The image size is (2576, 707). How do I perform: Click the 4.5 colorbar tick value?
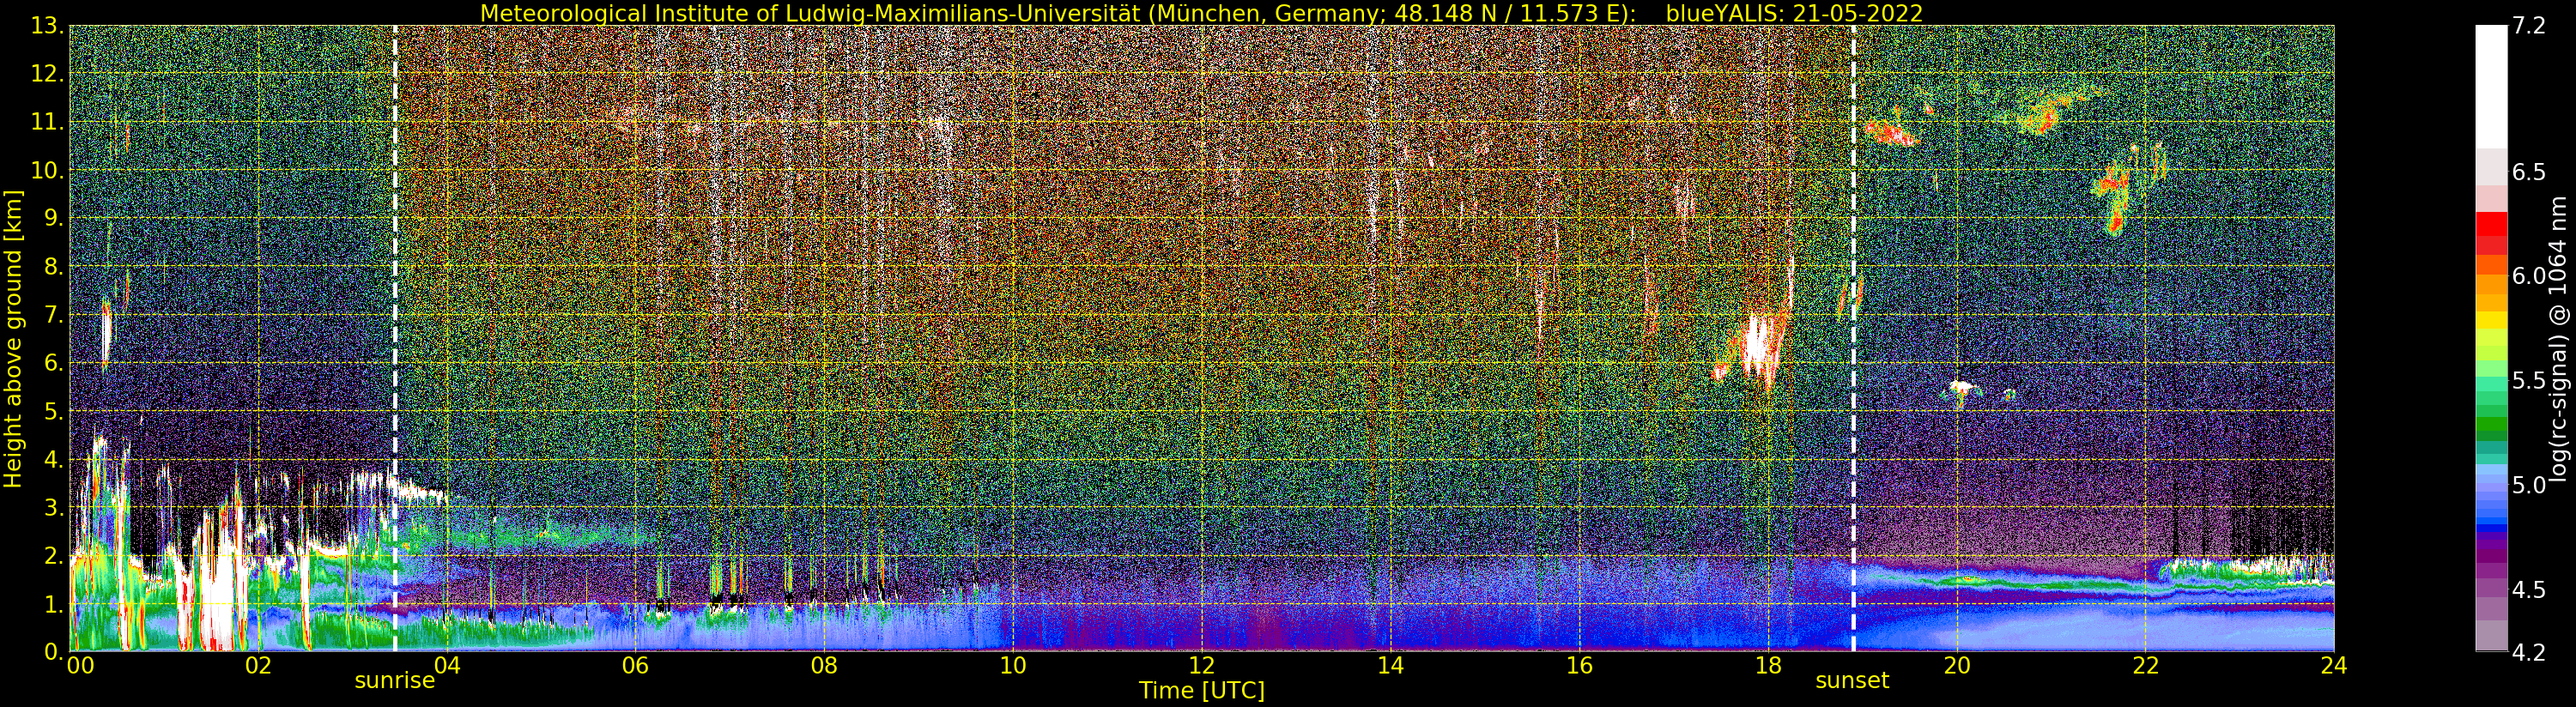tap(2528, 590)
